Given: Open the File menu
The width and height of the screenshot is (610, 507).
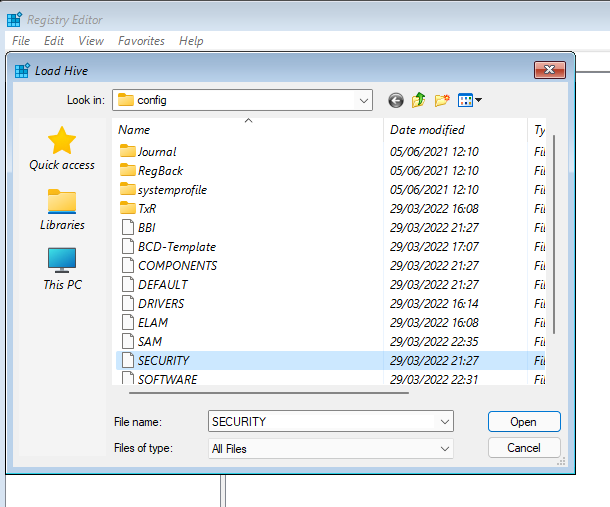Looking at the screenshot, I should coord(21,41).
